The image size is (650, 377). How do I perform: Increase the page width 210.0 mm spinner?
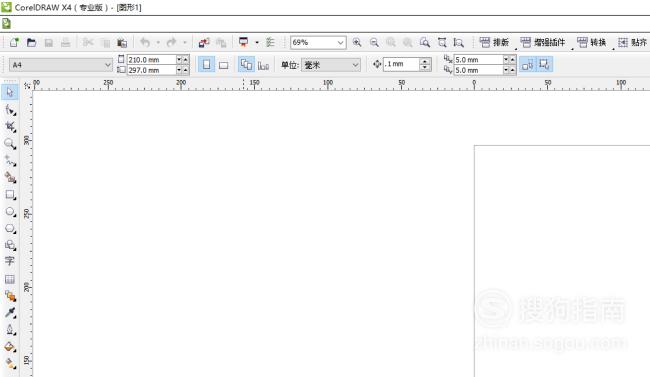[186, 60]
